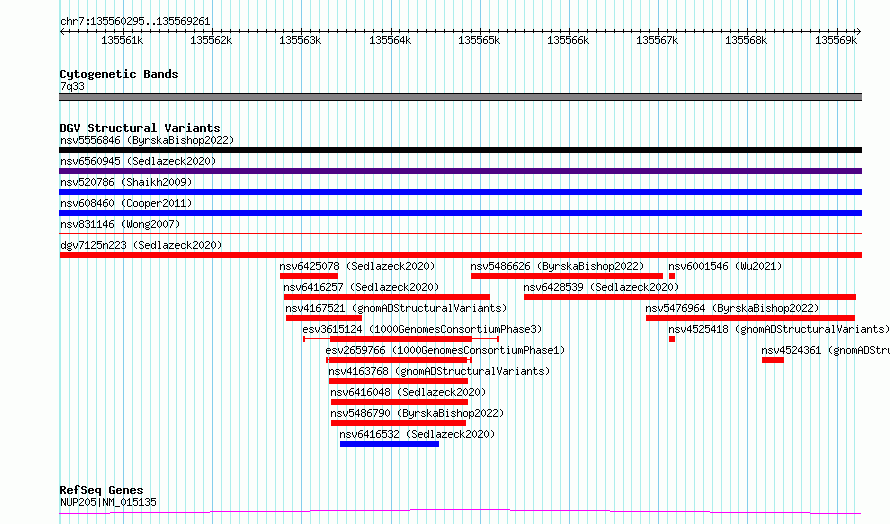Select the nsv5486626 (ByrskaBishop2022) variant

pyautogui.click(x=566, y=276)
